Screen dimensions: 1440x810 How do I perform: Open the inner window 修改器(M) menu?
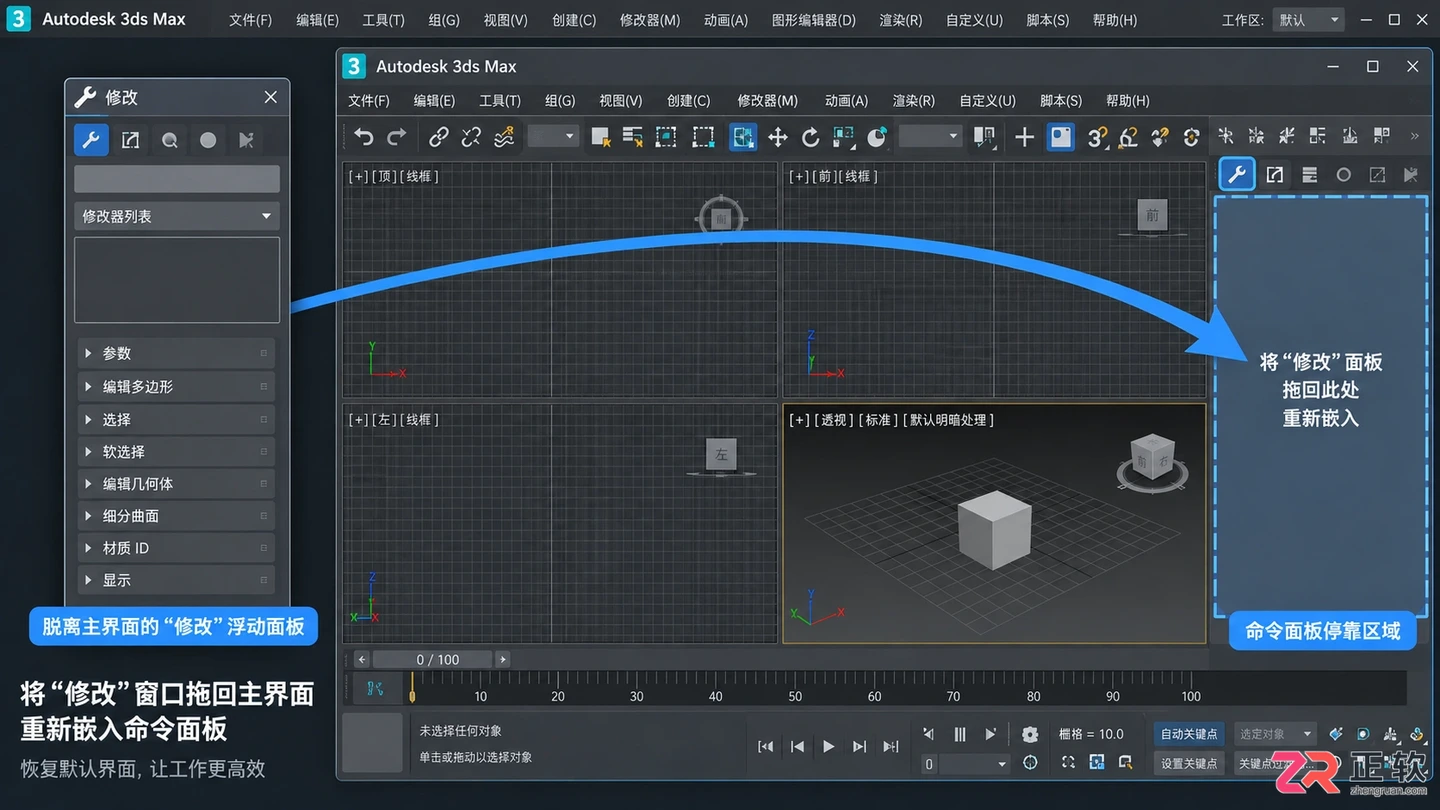(767, 100)
